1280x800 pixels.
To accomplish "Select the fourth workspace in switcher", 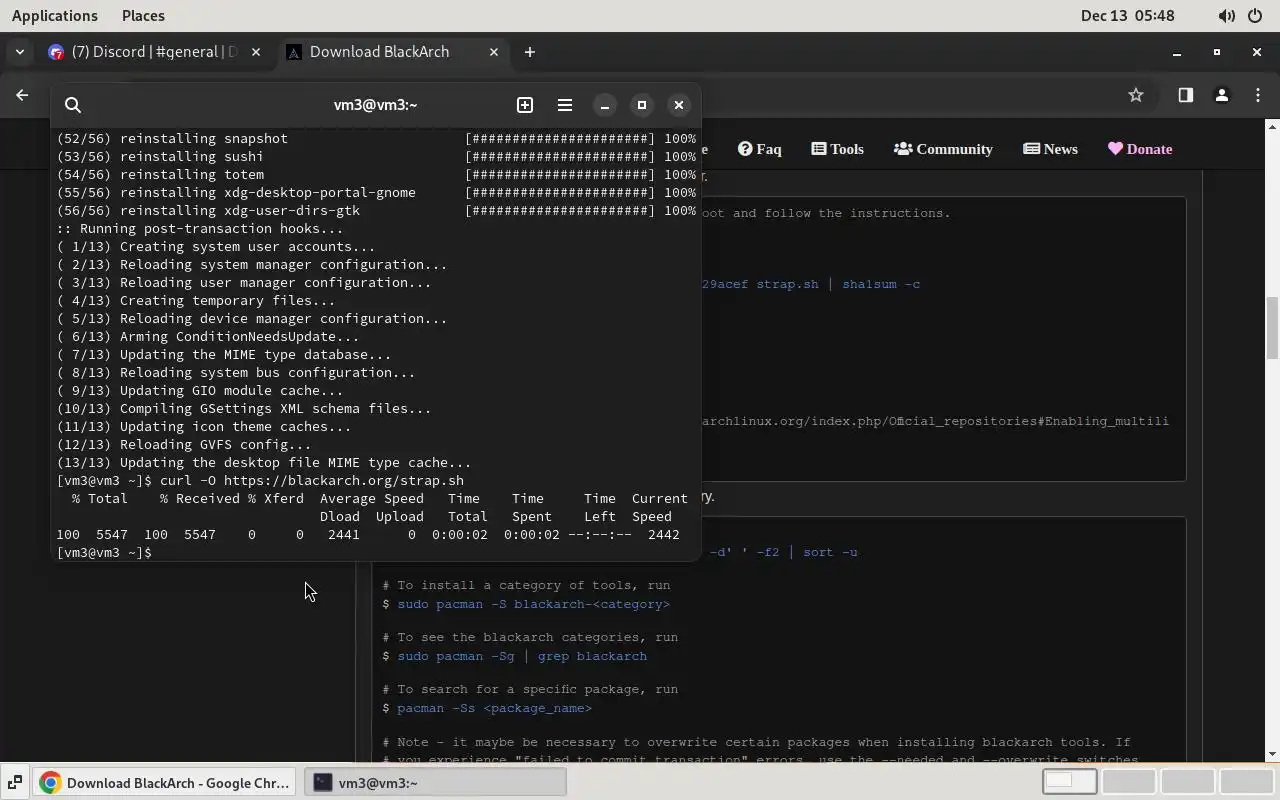I will [x=1246, y=782].
